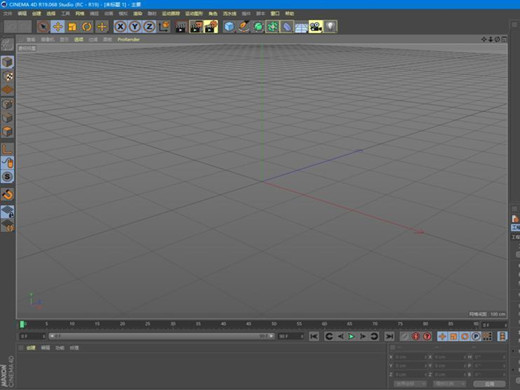Step to the next frame

363,336
